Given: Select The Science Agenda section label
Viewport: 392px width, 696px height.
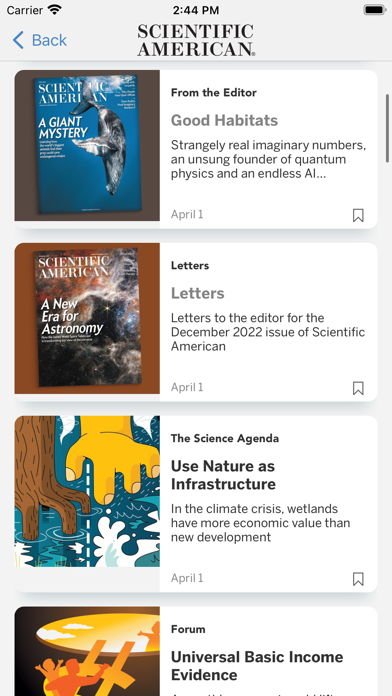Looking at the screenshot, I should pyautogui.click(x=225, y=439).
